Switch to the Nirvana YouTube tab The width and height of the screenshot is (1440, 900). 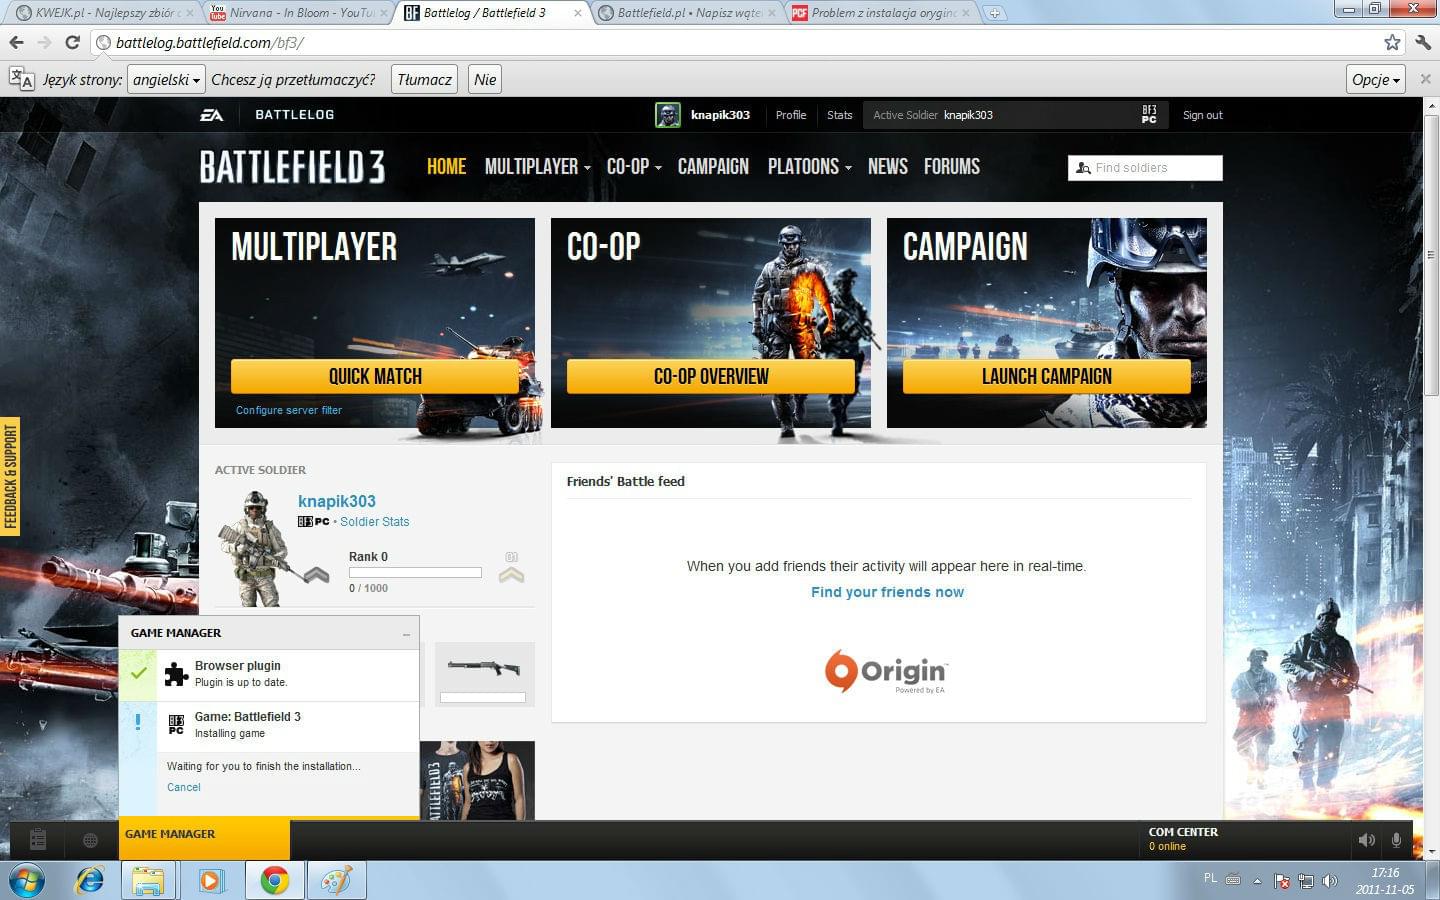300,13
